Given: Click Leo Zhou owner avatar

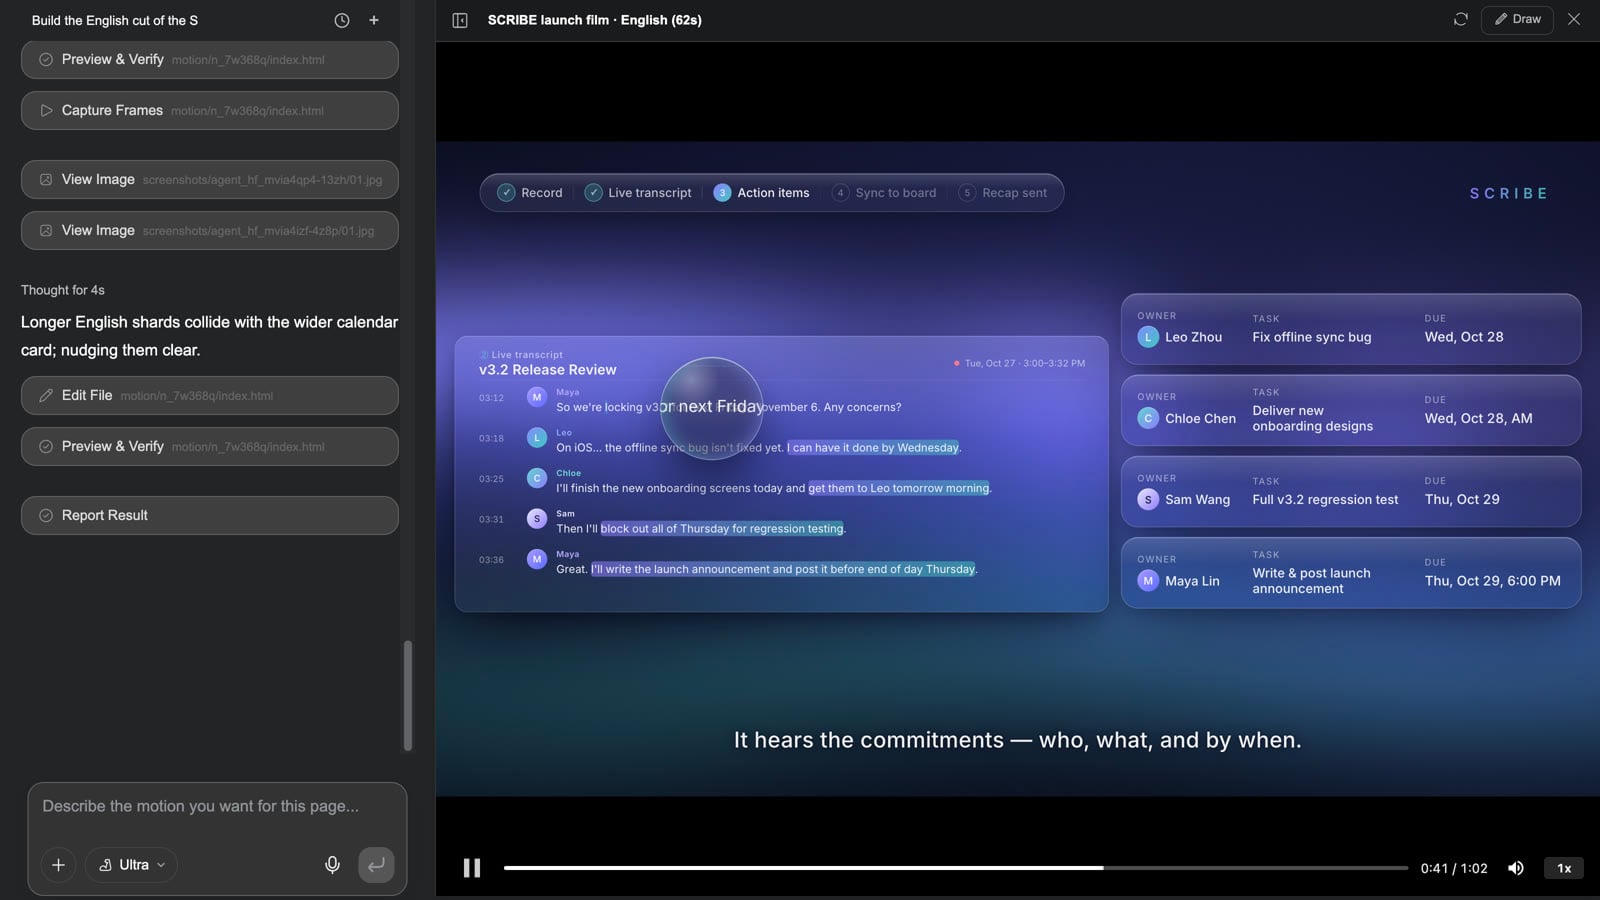Looking at the screenshot, I should pyautogui.click(x=1148, y=337).
